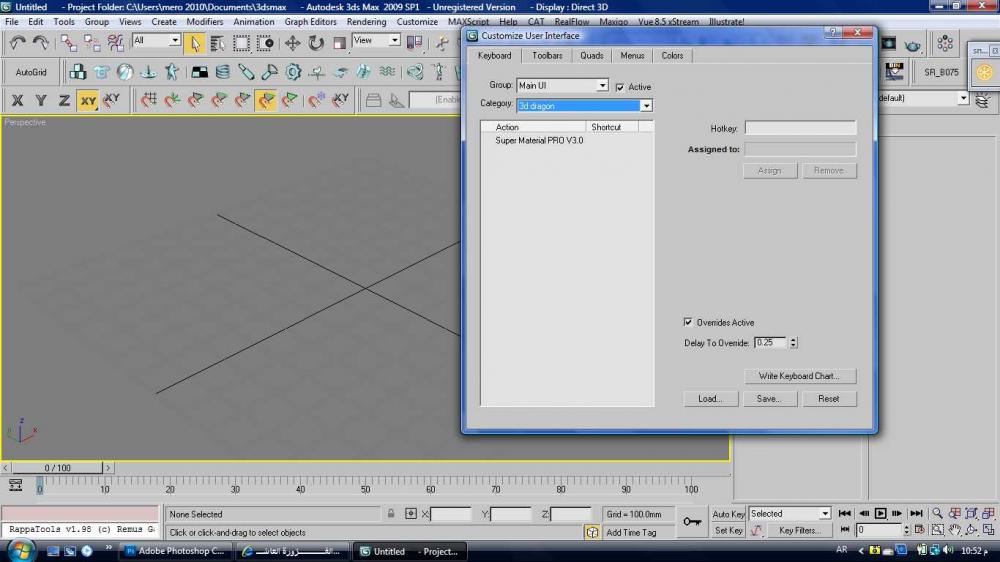Screen dimensions: 1000x562
Task: Click the teapot render icon
Action: 913,44
